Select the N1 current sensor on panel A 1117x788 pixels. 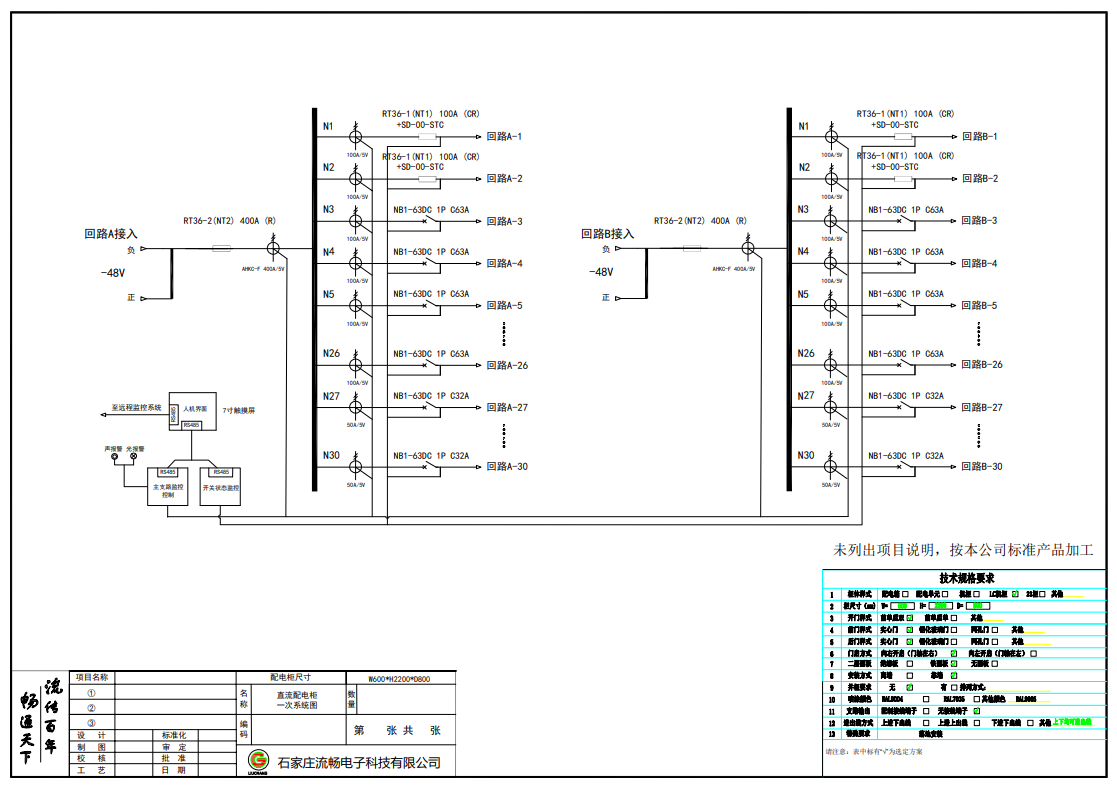[x=354, y=136]
